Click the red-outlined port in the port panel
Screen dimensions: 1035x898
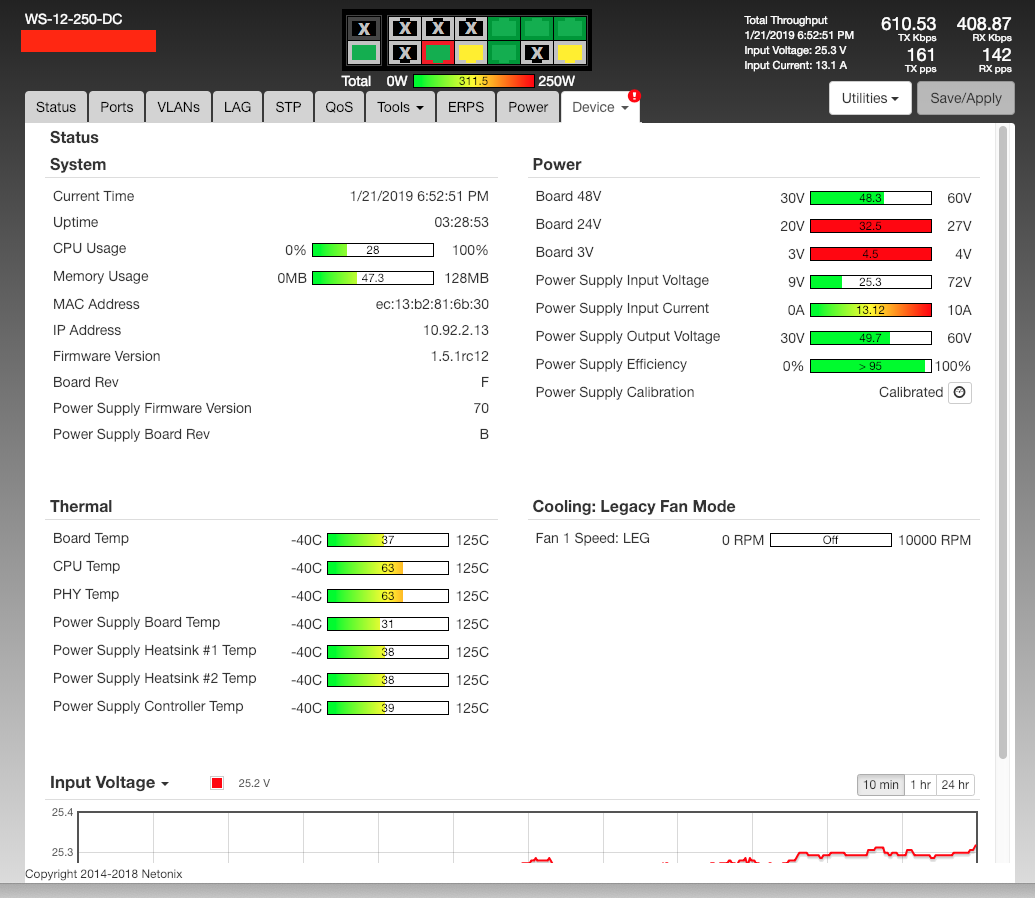click(x=437, y=53)
